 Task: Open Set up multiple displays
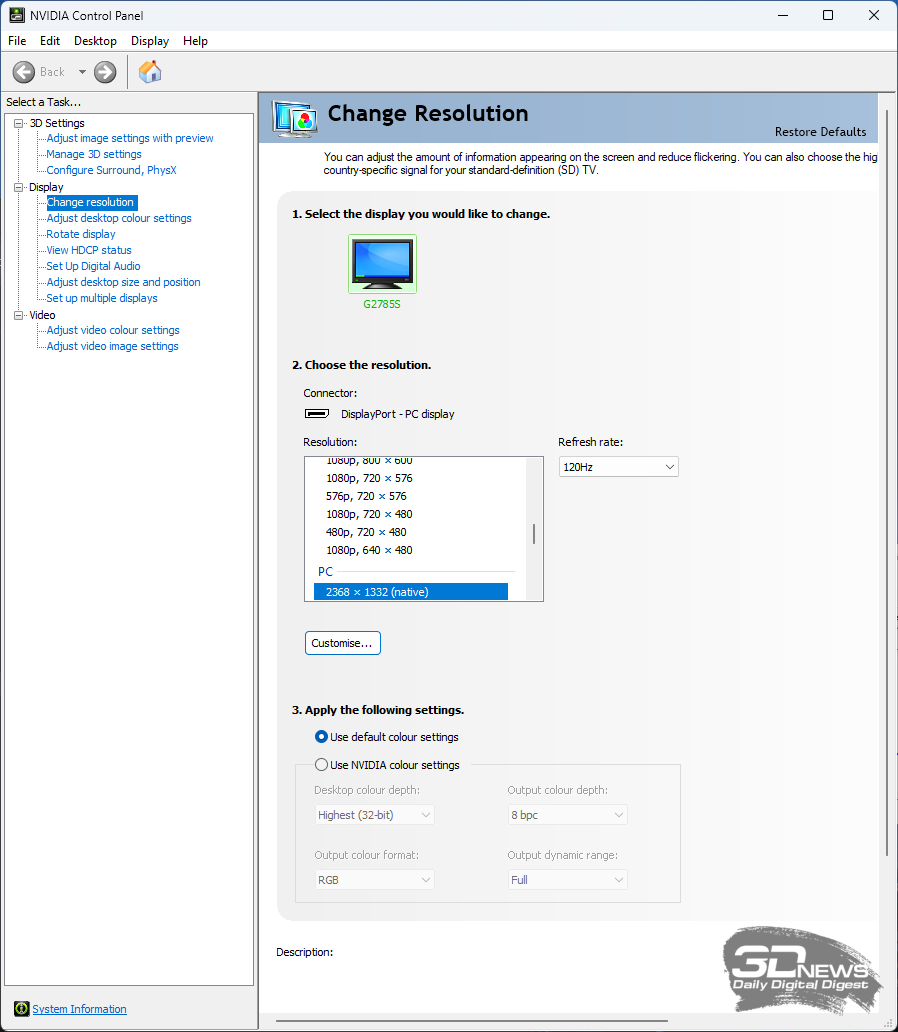(102, 298)
